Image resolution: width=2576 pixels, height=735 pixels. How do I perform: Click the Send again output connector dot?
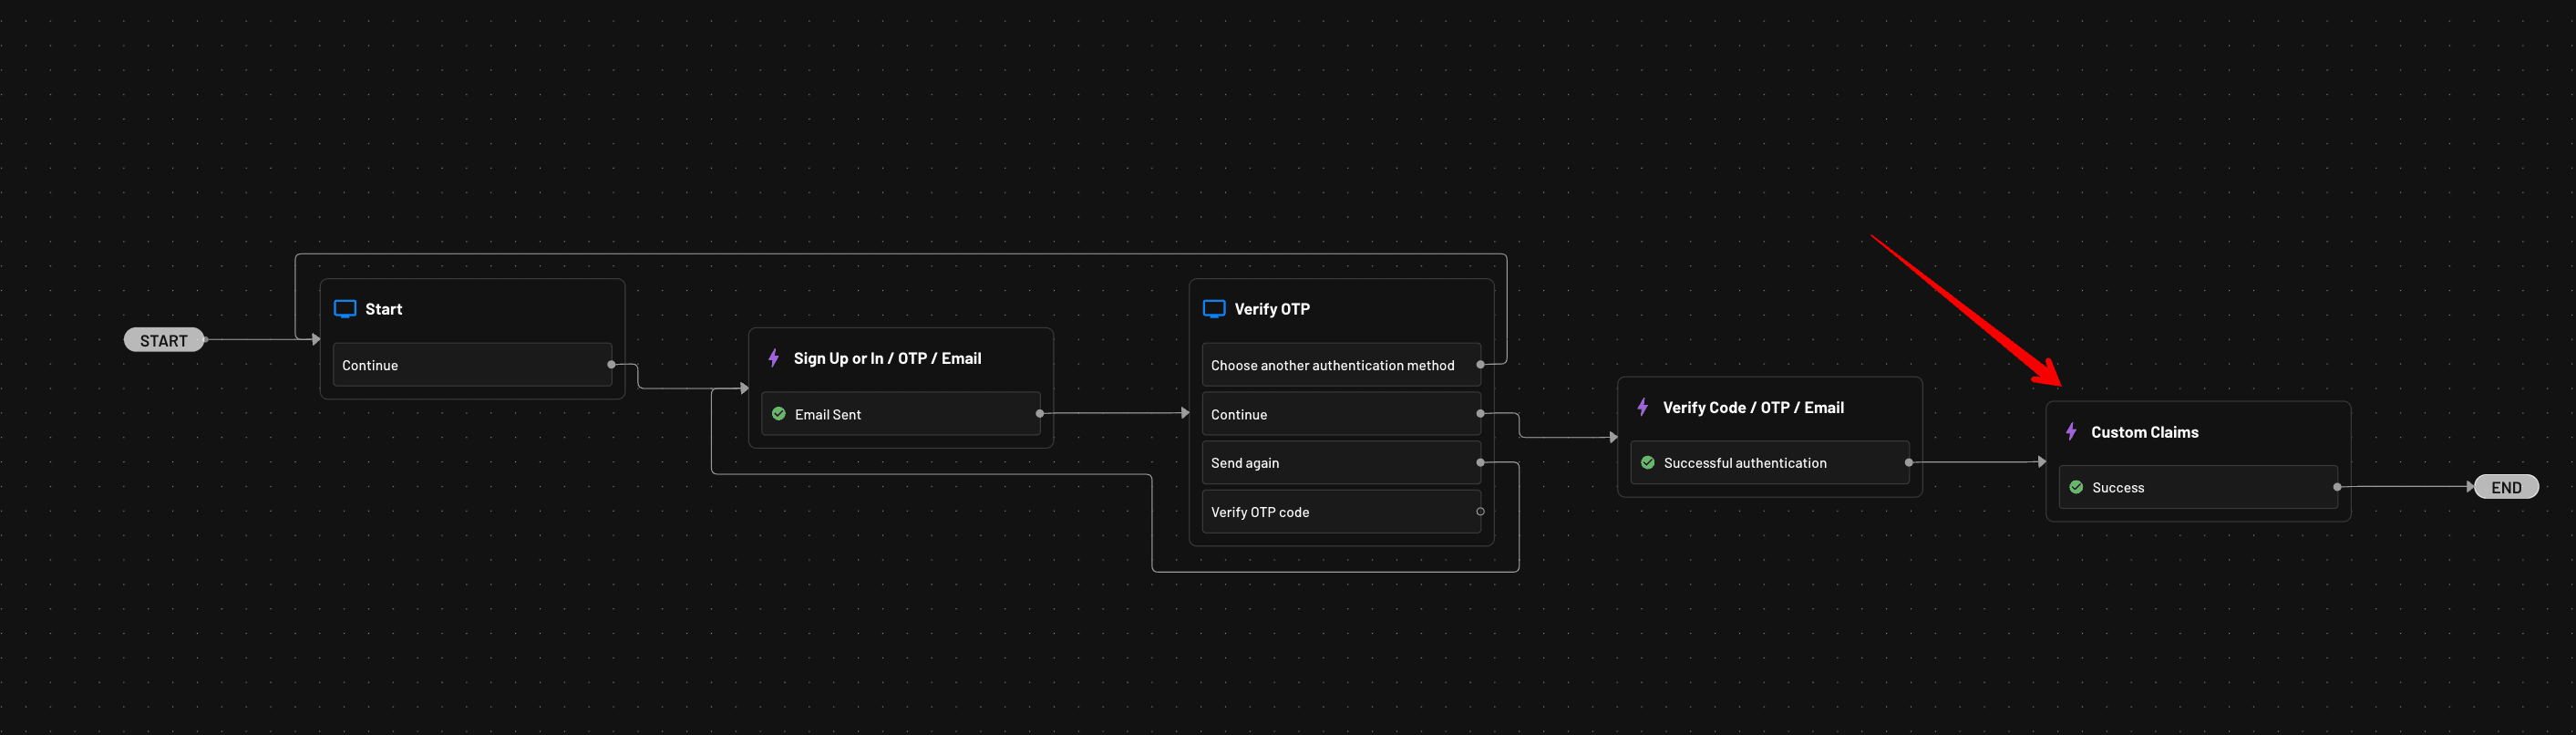[x=1480, y=463]
